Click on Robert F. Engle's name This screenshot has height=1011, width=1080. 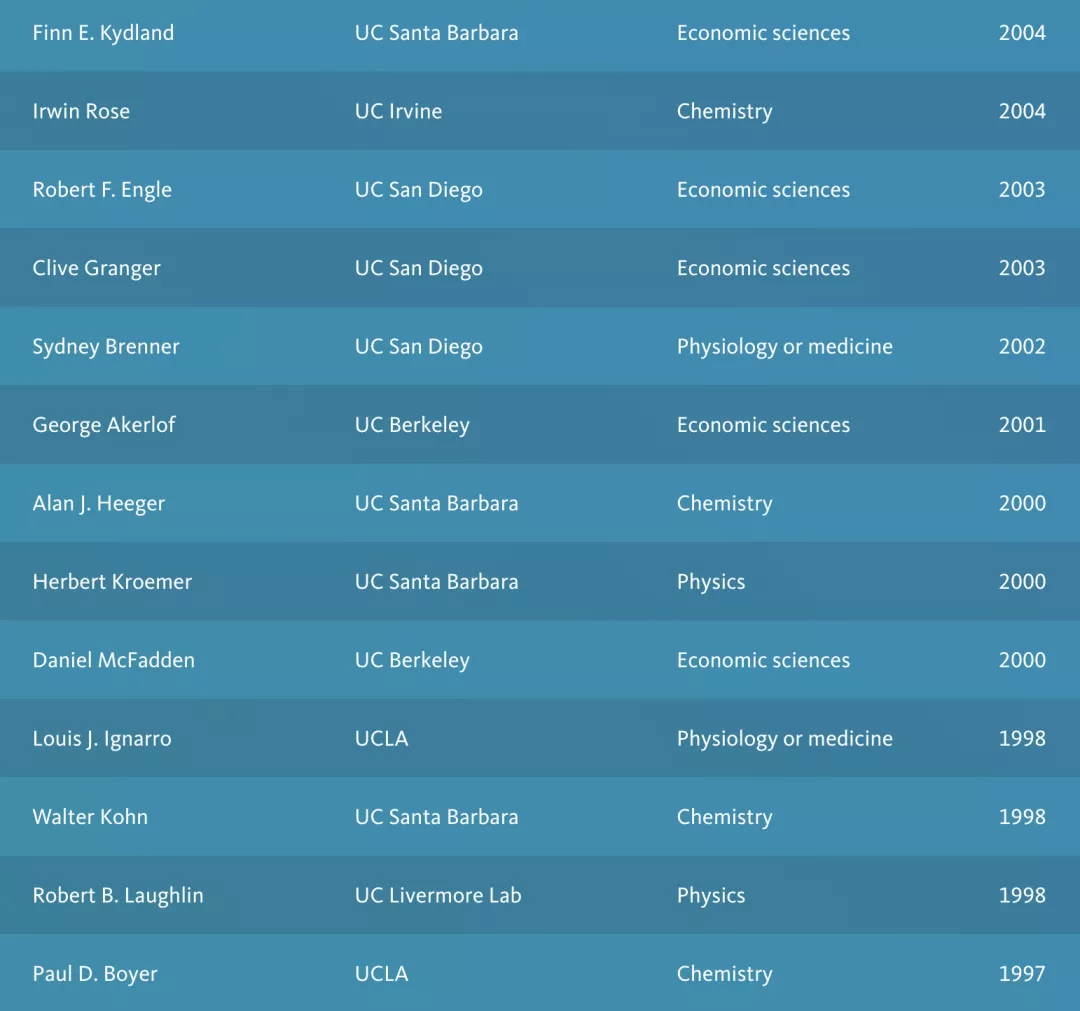pos(102,190)
